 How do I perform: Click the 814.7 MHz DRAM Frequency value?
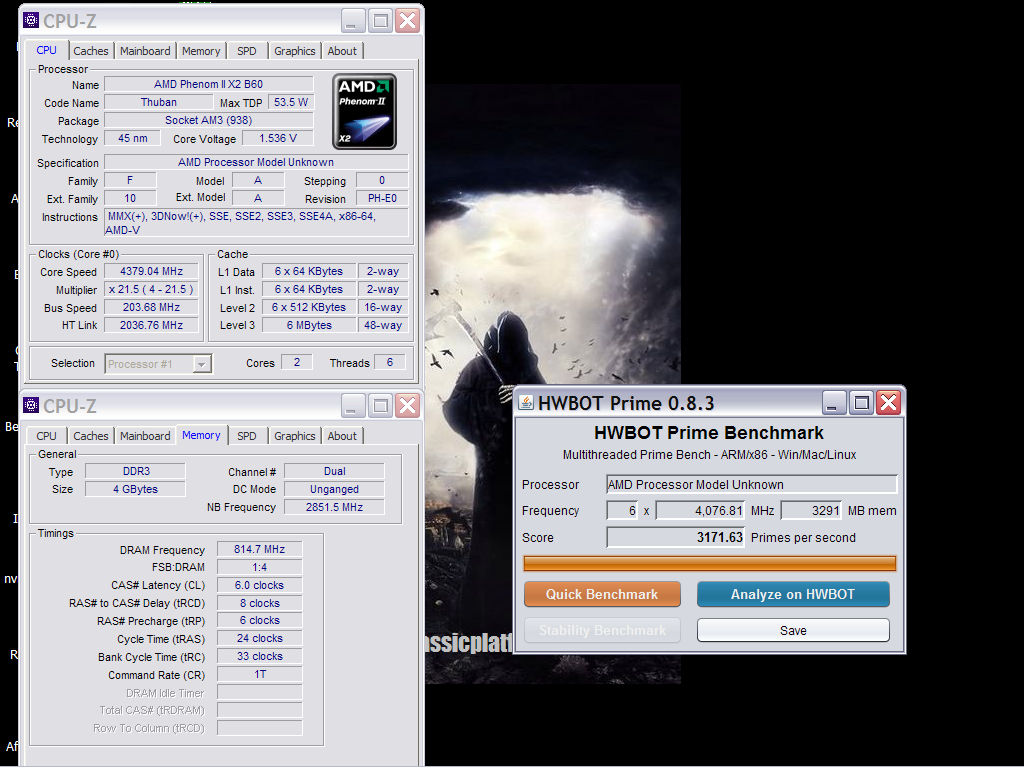tap(259, 549)
